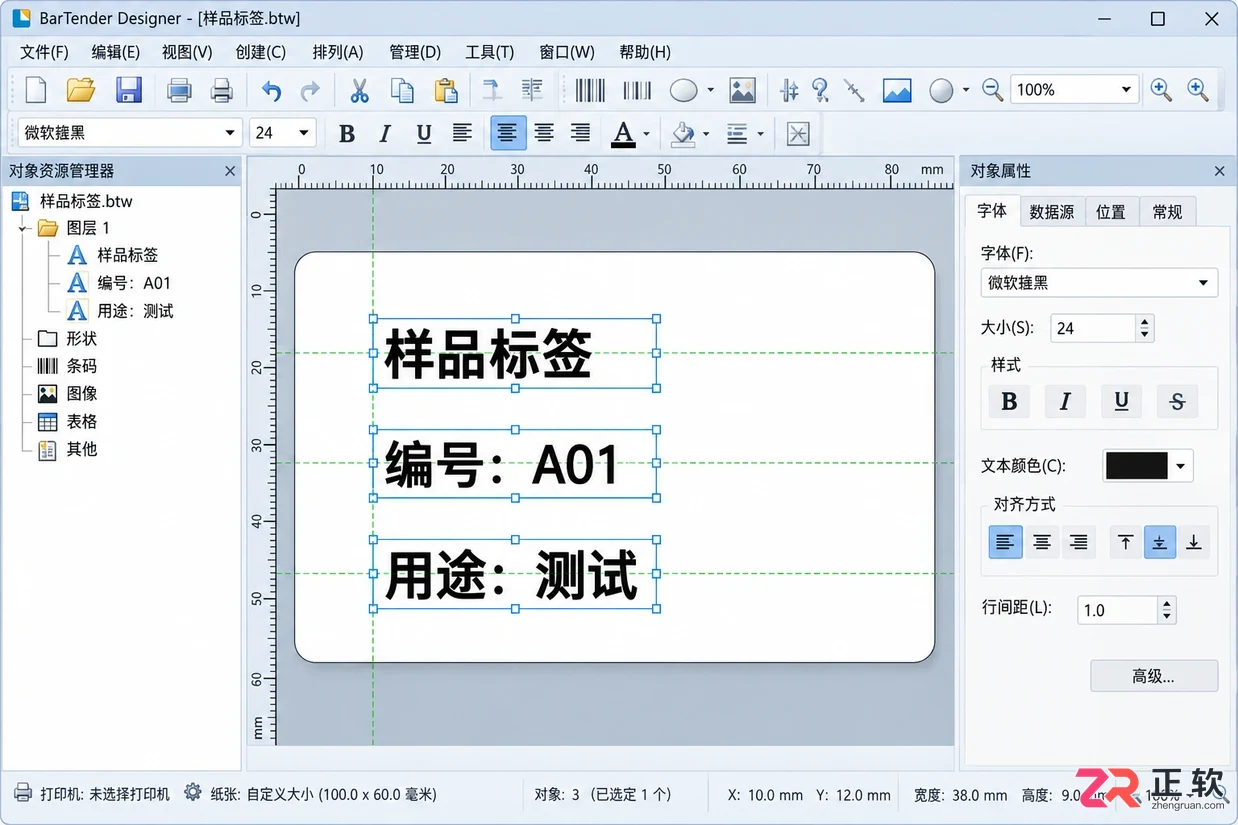Click the 大小(S) stepper arrows
Image resolution: width=1238 pixels, height=825 pixels.
coord(1145,328)
